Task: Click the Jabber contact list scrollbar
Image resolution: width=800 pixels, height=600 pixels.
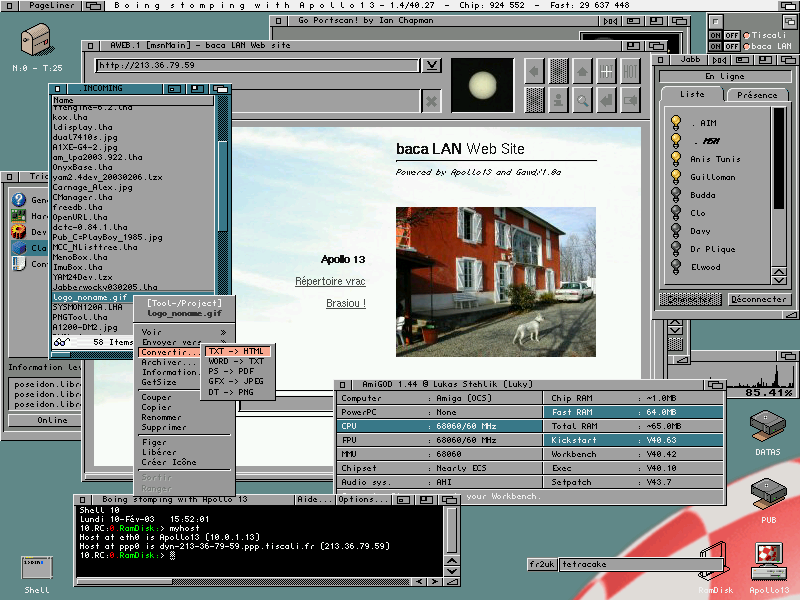Action: point(778,160)
